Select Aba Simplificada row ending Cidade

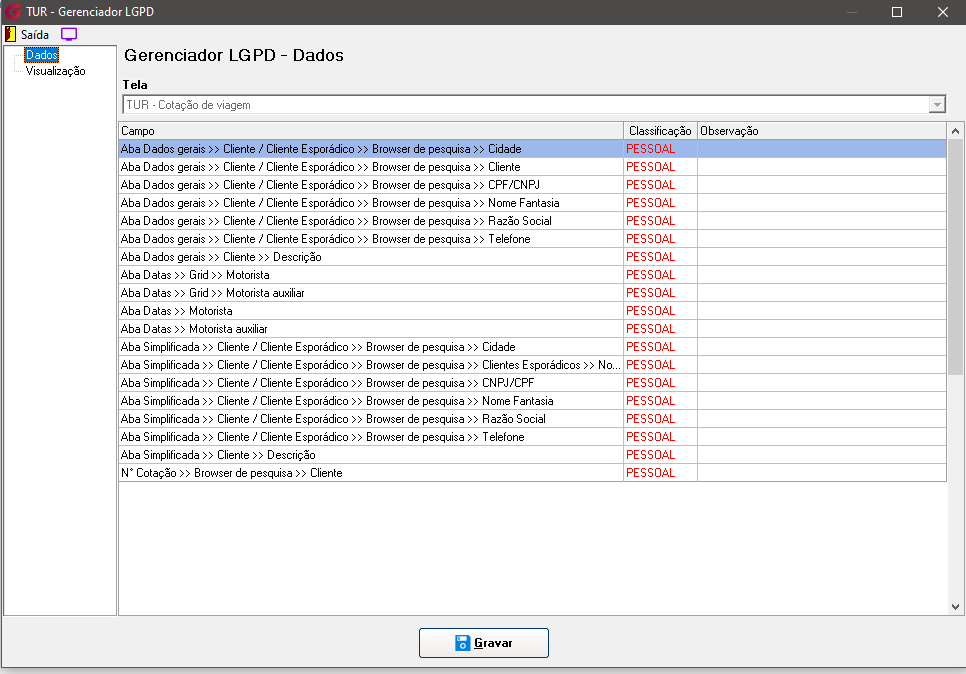coord(532,347)
